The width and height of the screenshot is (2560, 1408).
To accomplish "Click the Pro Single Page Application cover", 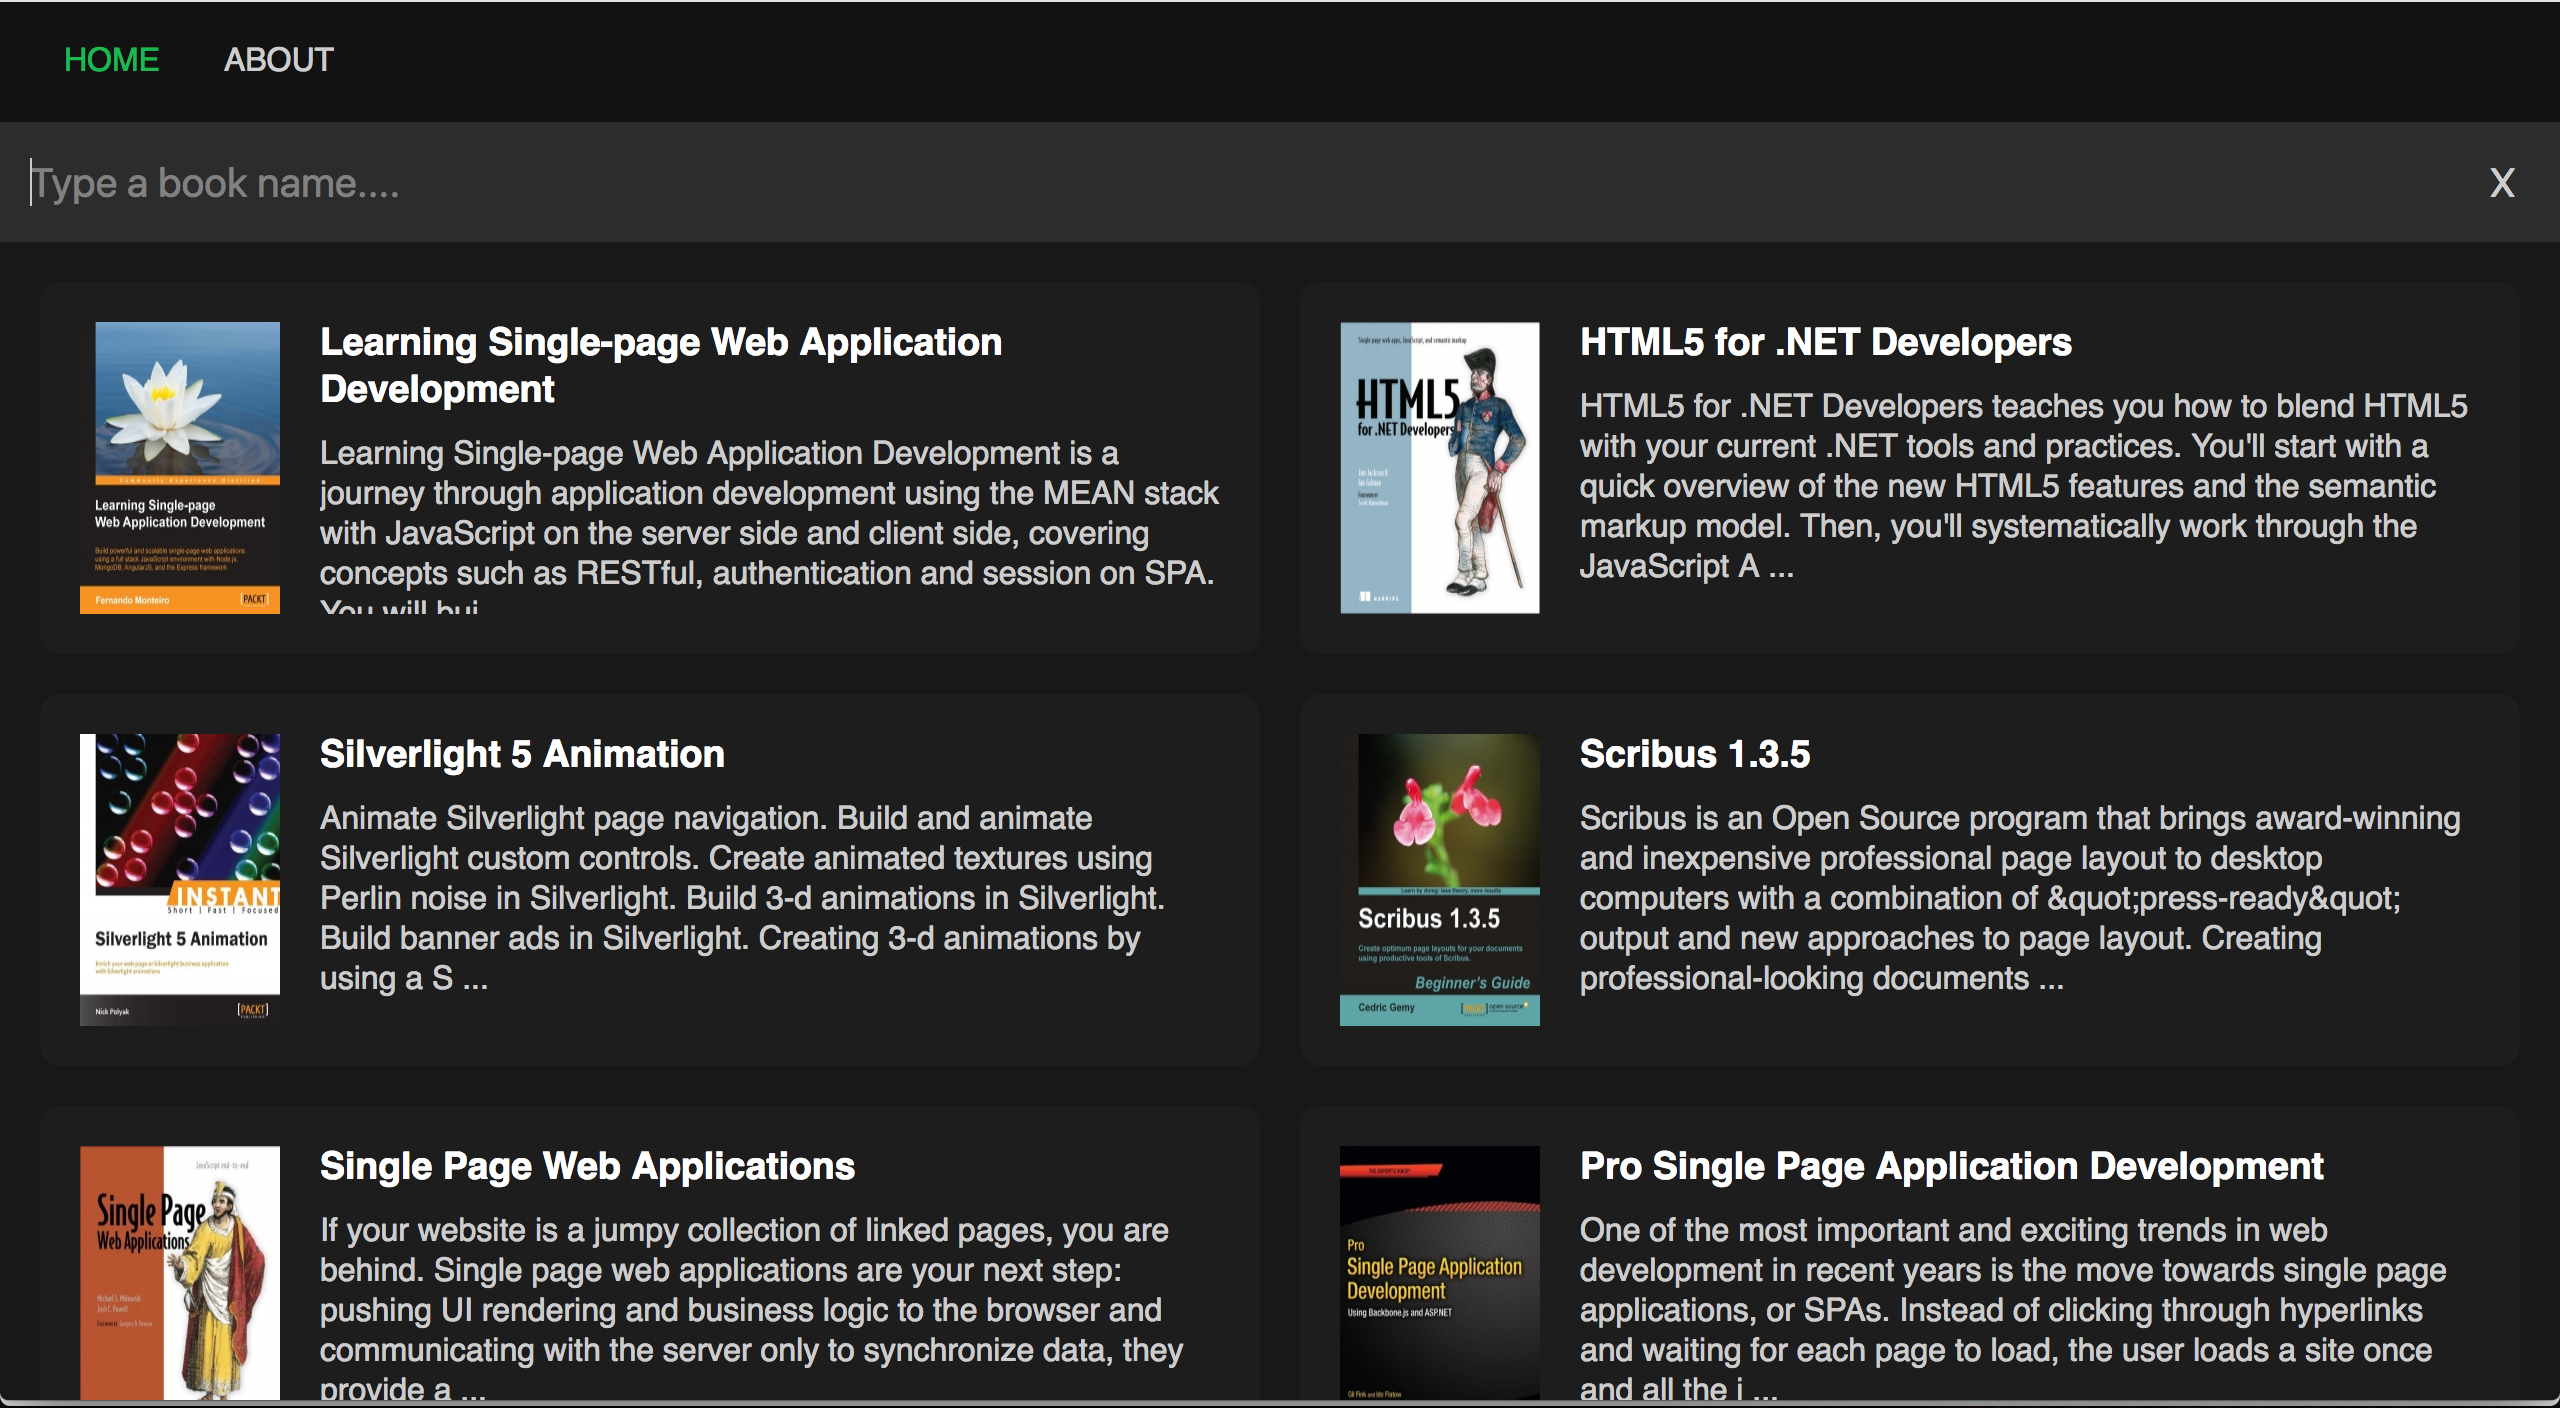I will coord(1439,1272).
